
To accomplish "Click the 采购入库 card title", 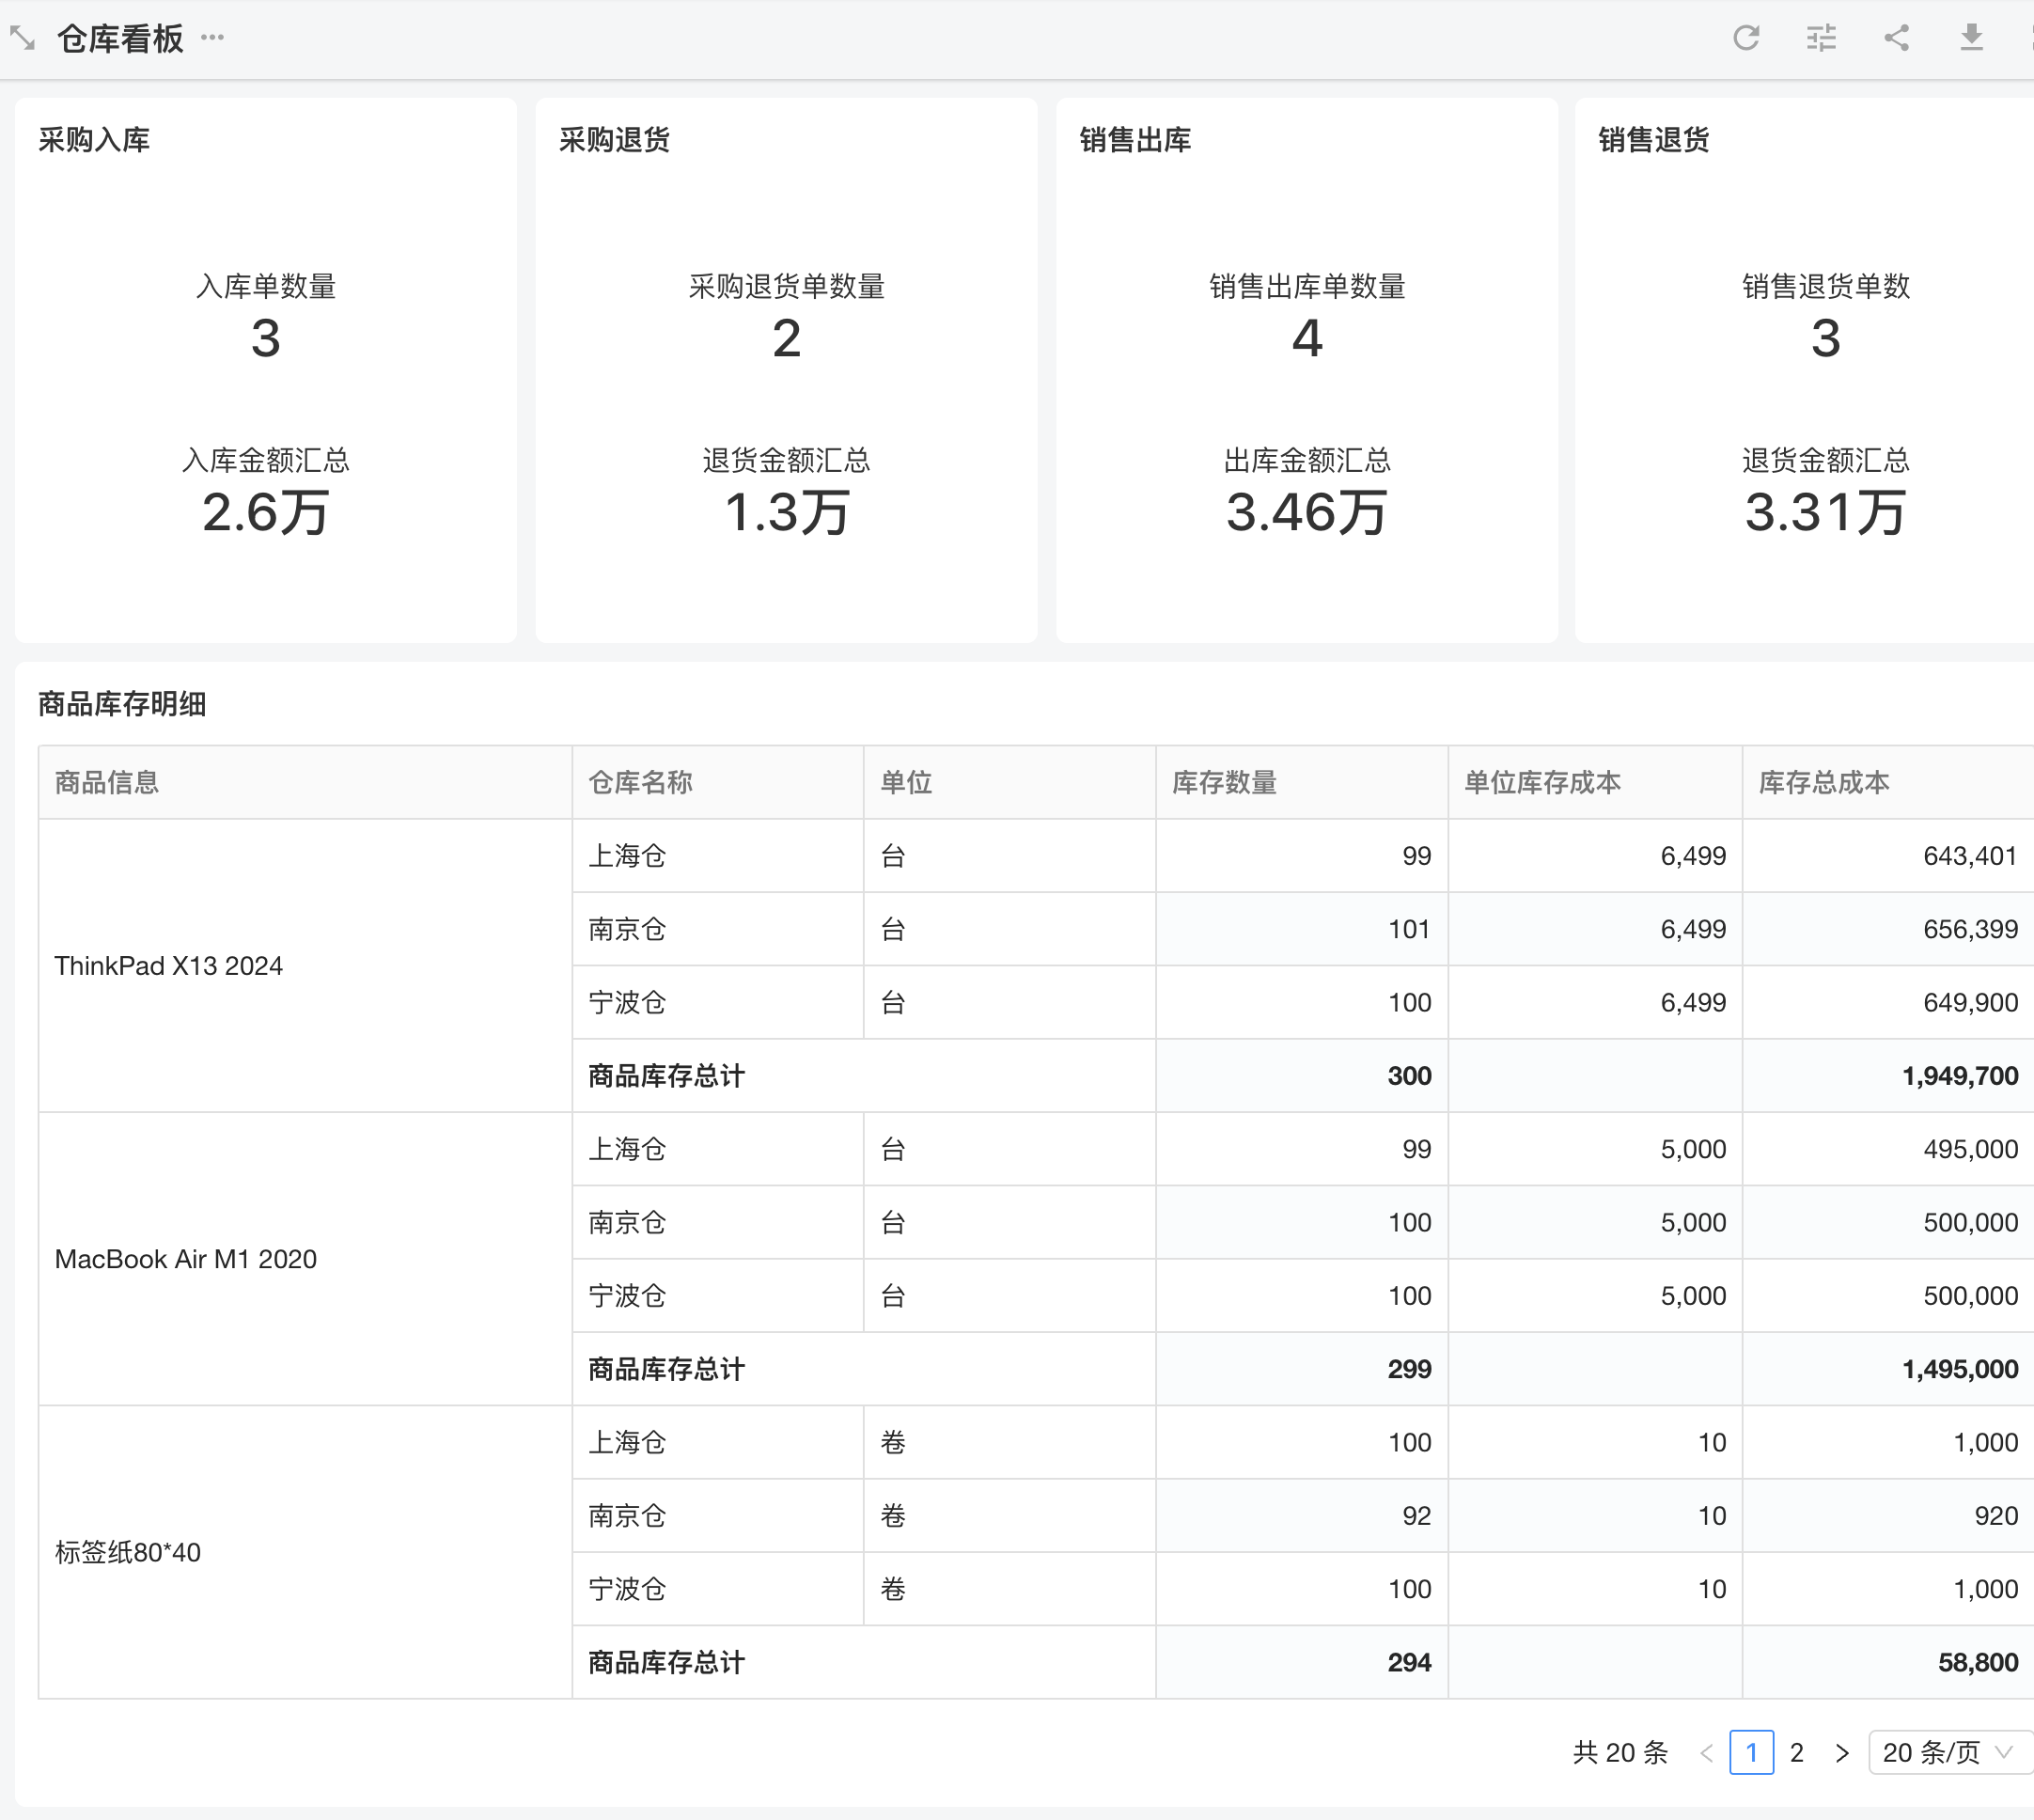I will point(94,140).
